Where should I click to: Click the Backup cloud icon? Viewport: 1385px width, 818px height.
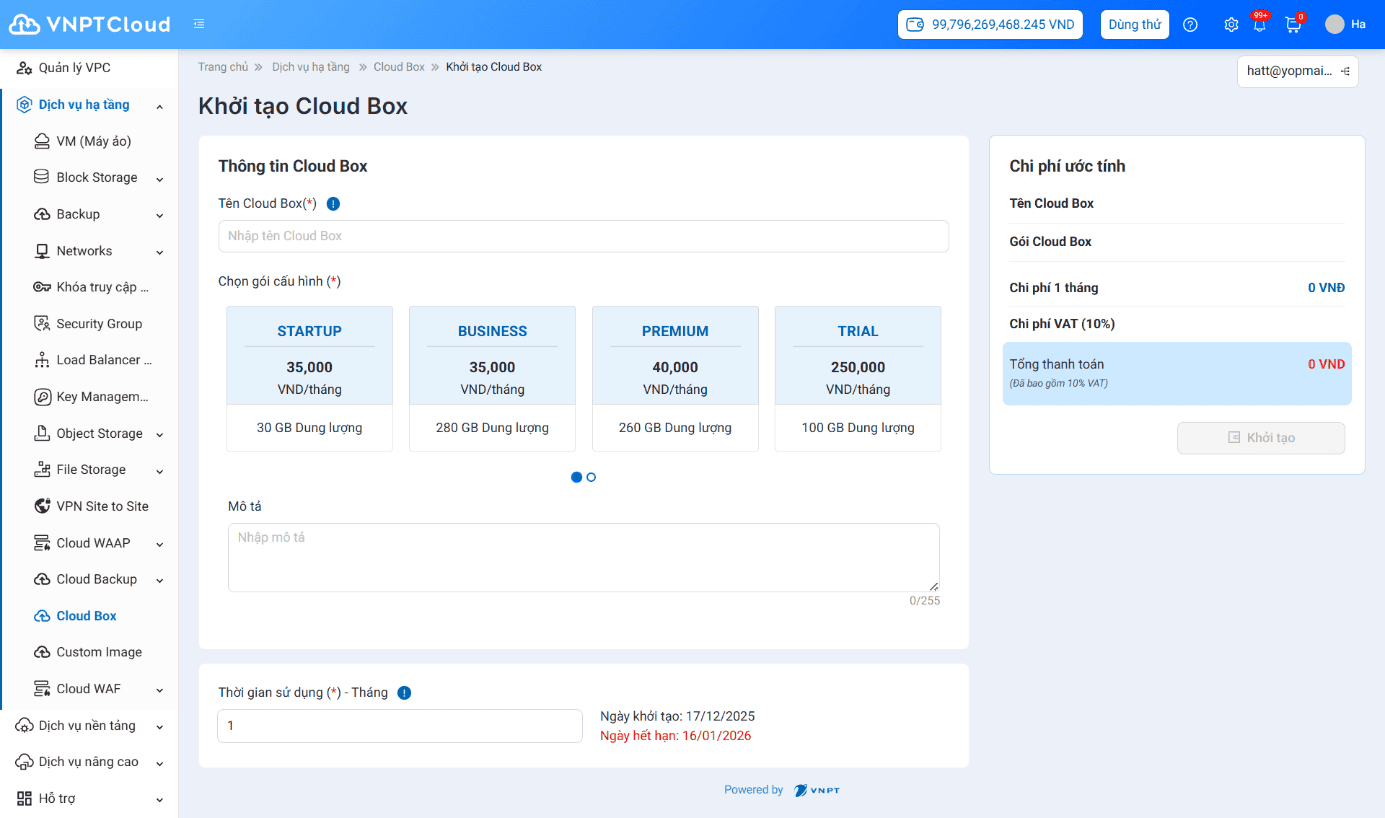click(x=42, y=214)
